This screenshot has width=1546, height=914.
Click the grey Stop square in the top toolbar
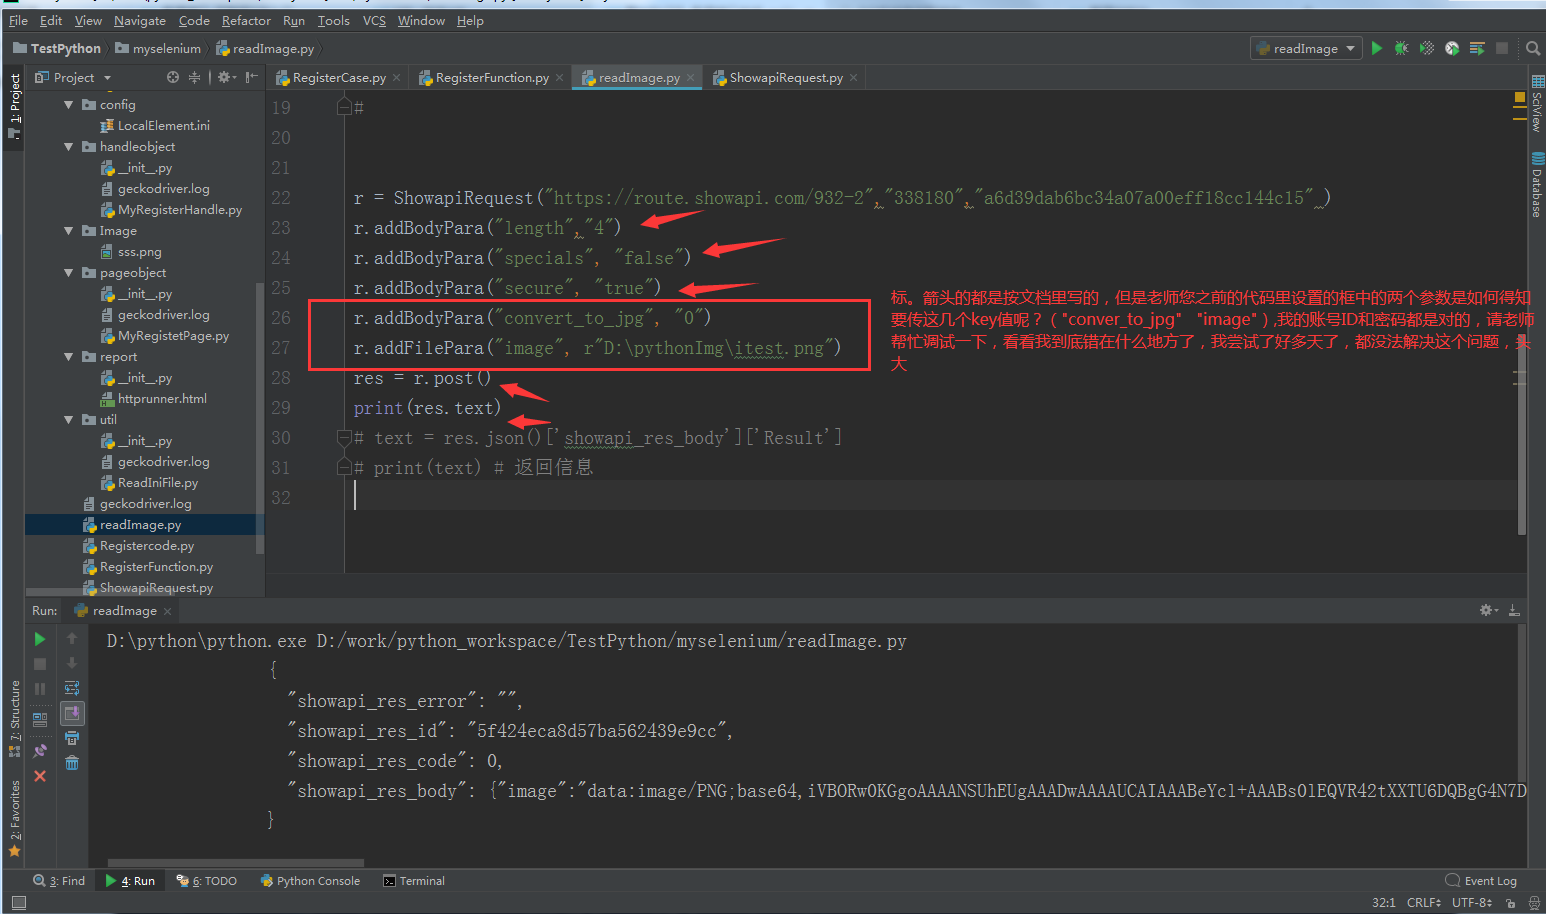[1502, 48]
